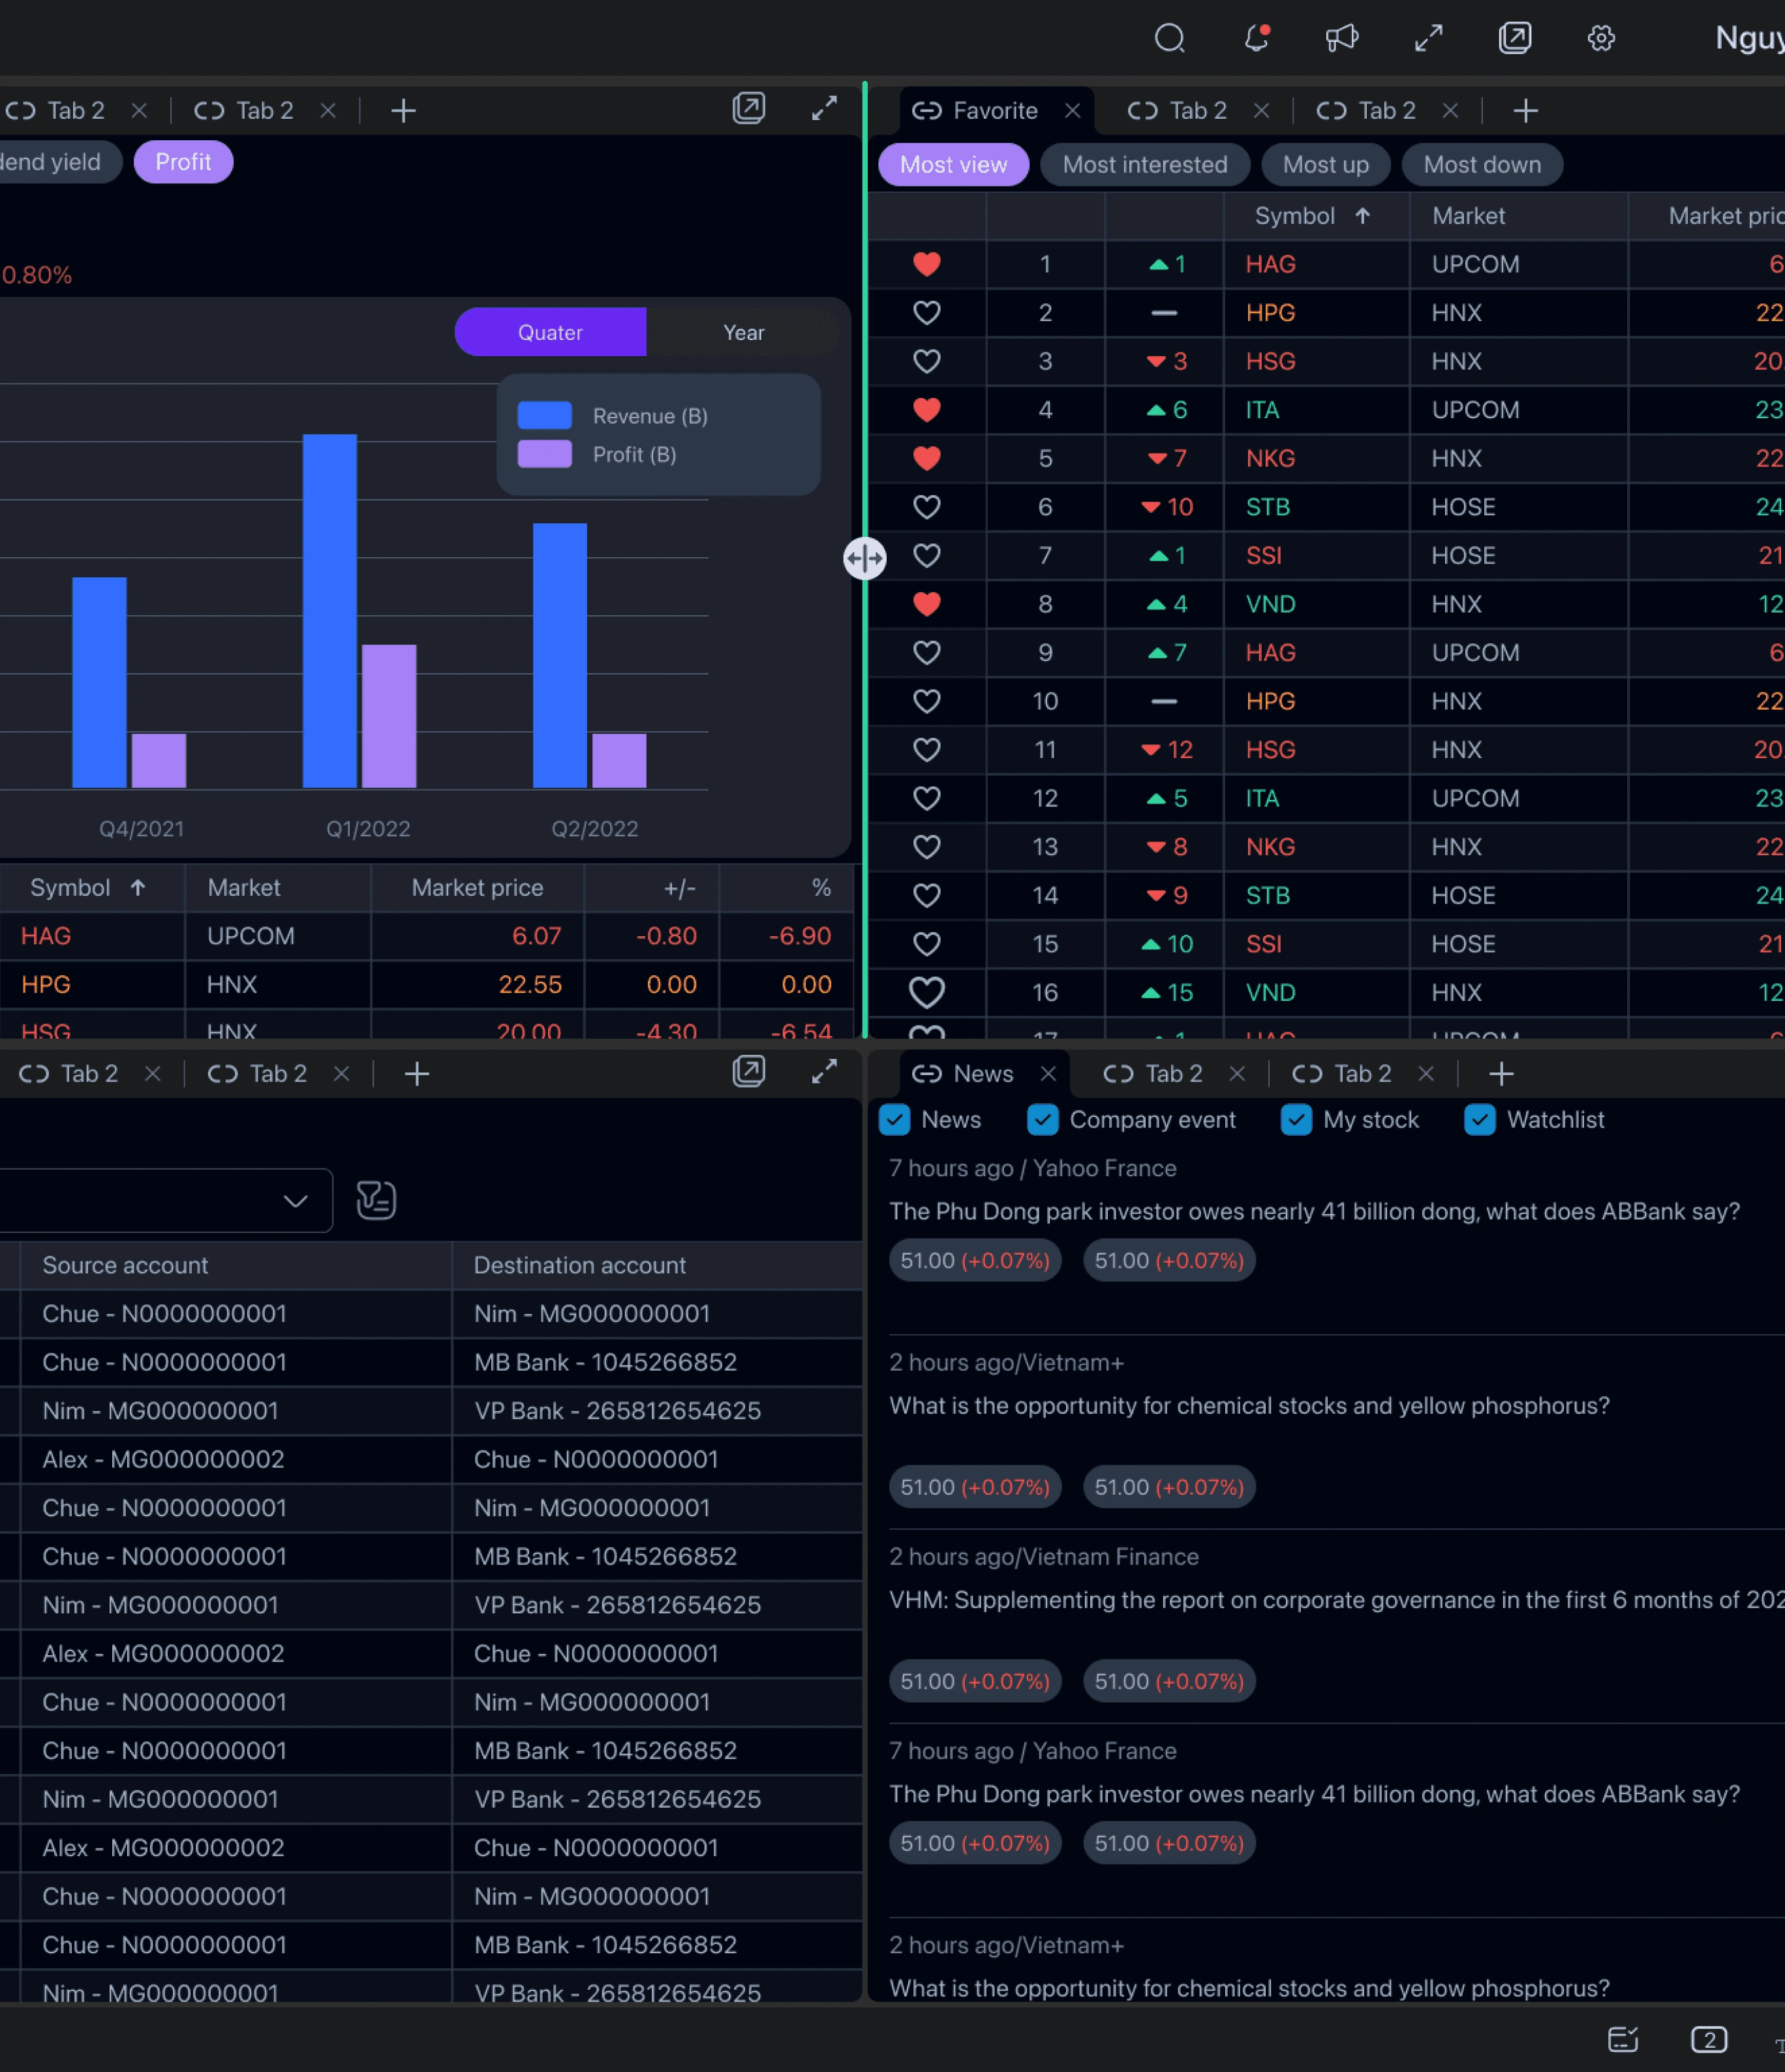1785x2072 pixels.
Task: Open the notifications bell
Action: point(1256,38)
